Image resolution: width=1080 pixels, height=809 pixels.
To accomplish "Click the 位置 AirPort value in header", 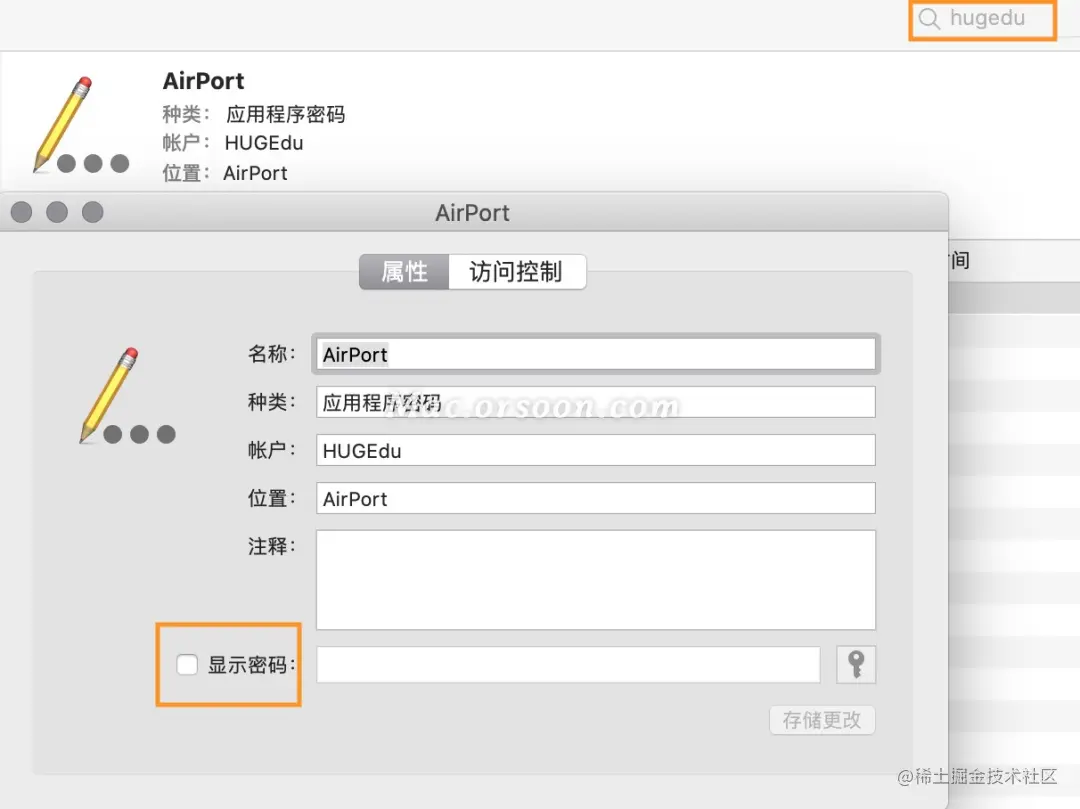I will pyautogui.click(x=255, y=173).
